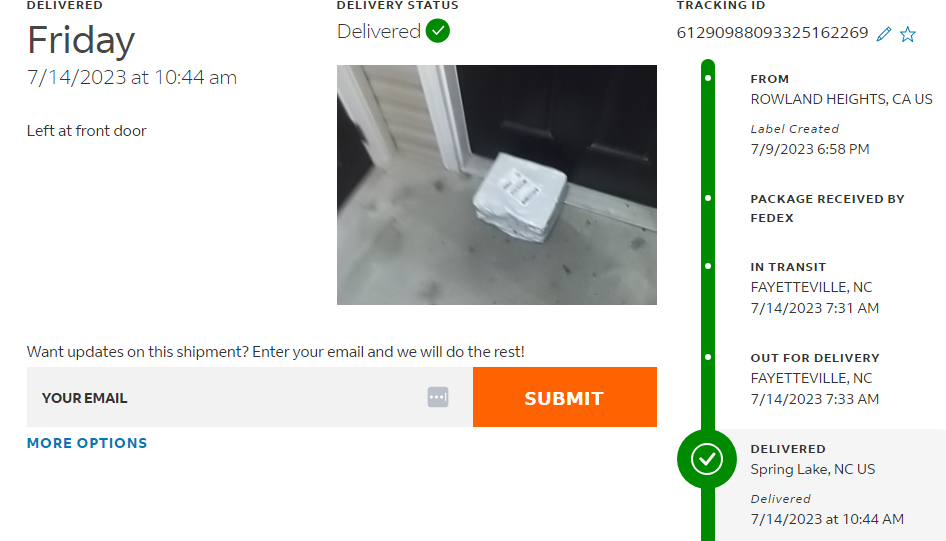Viewport: 946px width, 541px height.
Task: Select the large delivered checkmark on timeline
Action: [706, 459]
